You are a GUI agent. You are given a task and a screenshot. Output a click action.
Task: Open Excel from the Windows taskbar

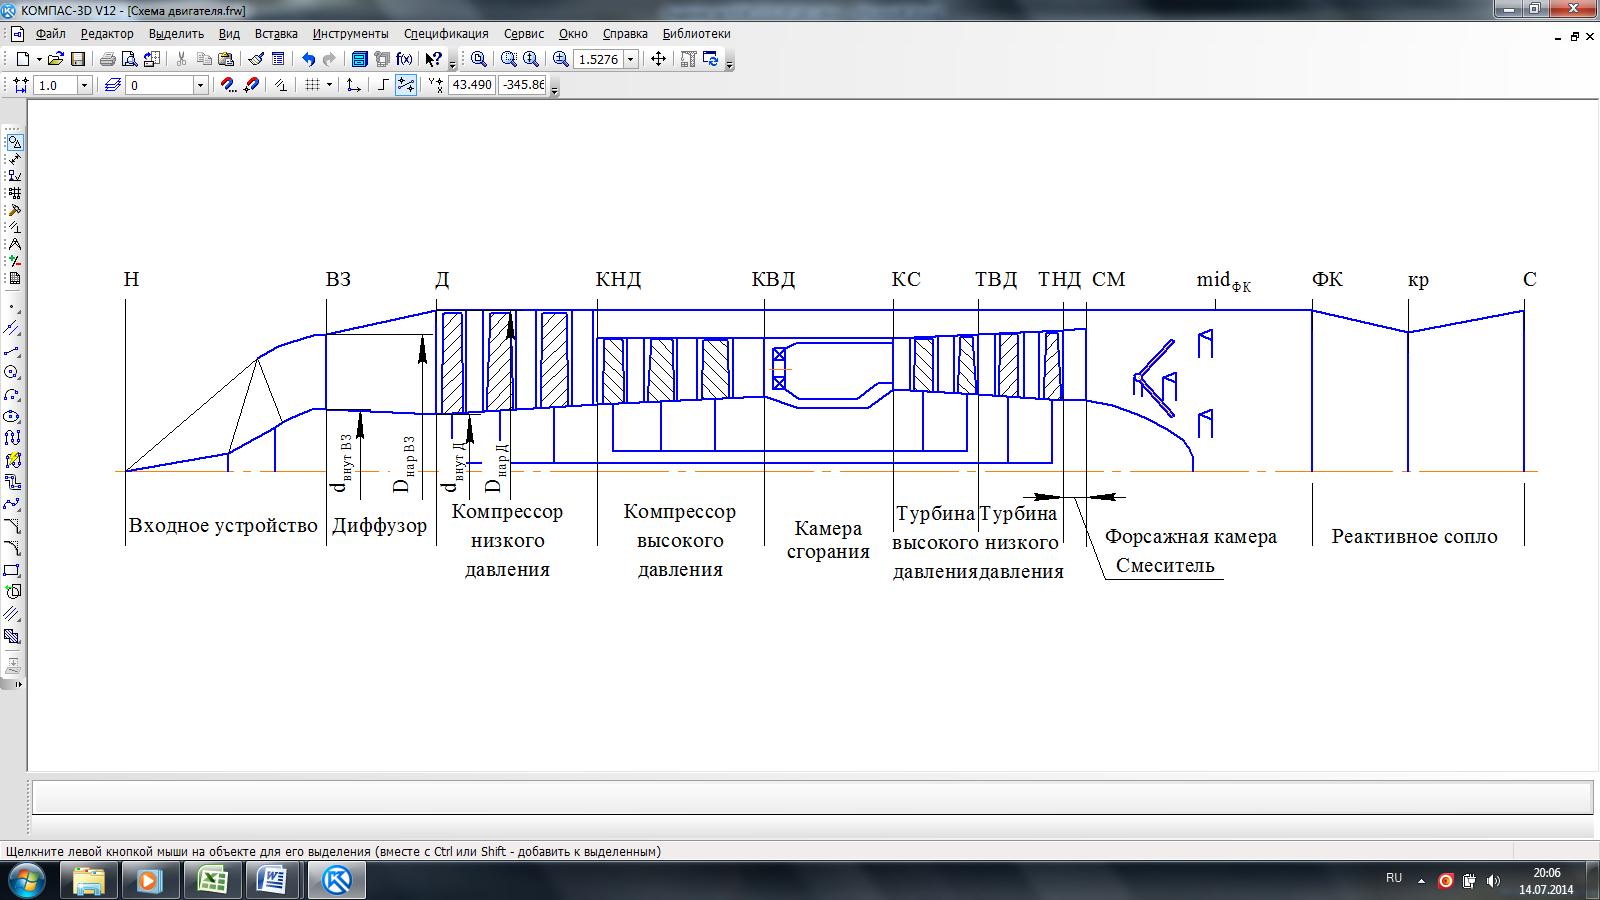coord(211,881)
